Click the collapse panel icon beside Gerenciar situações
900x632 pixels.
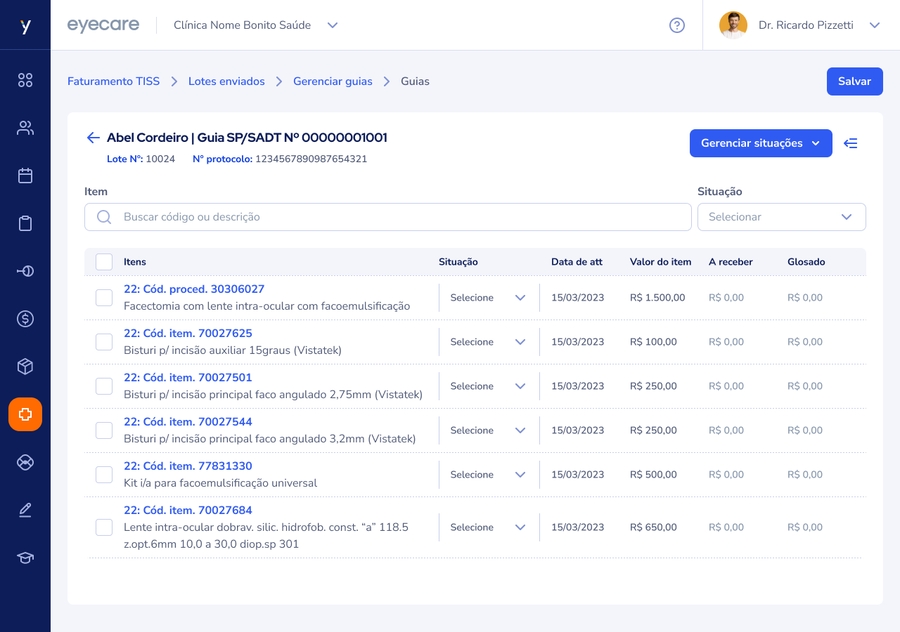pyautogui.click(x=851, y=143)
